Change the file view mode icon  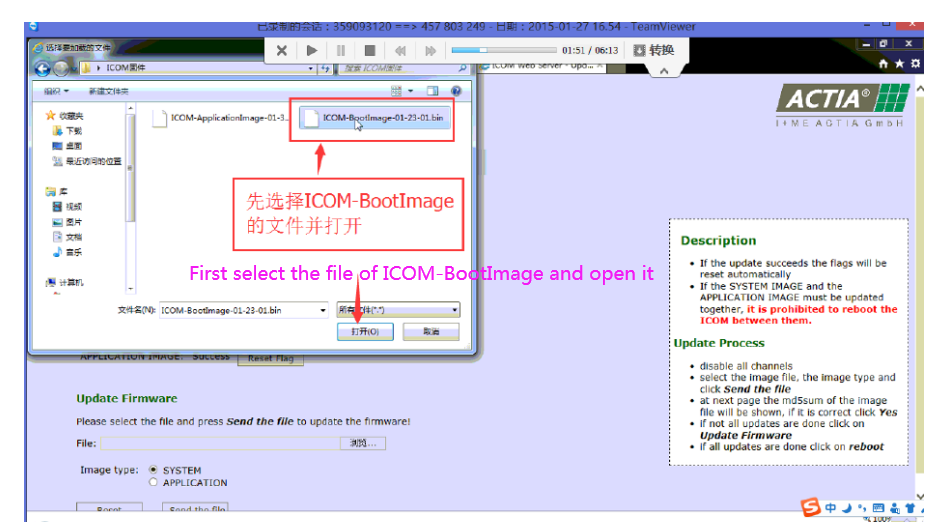396,91
